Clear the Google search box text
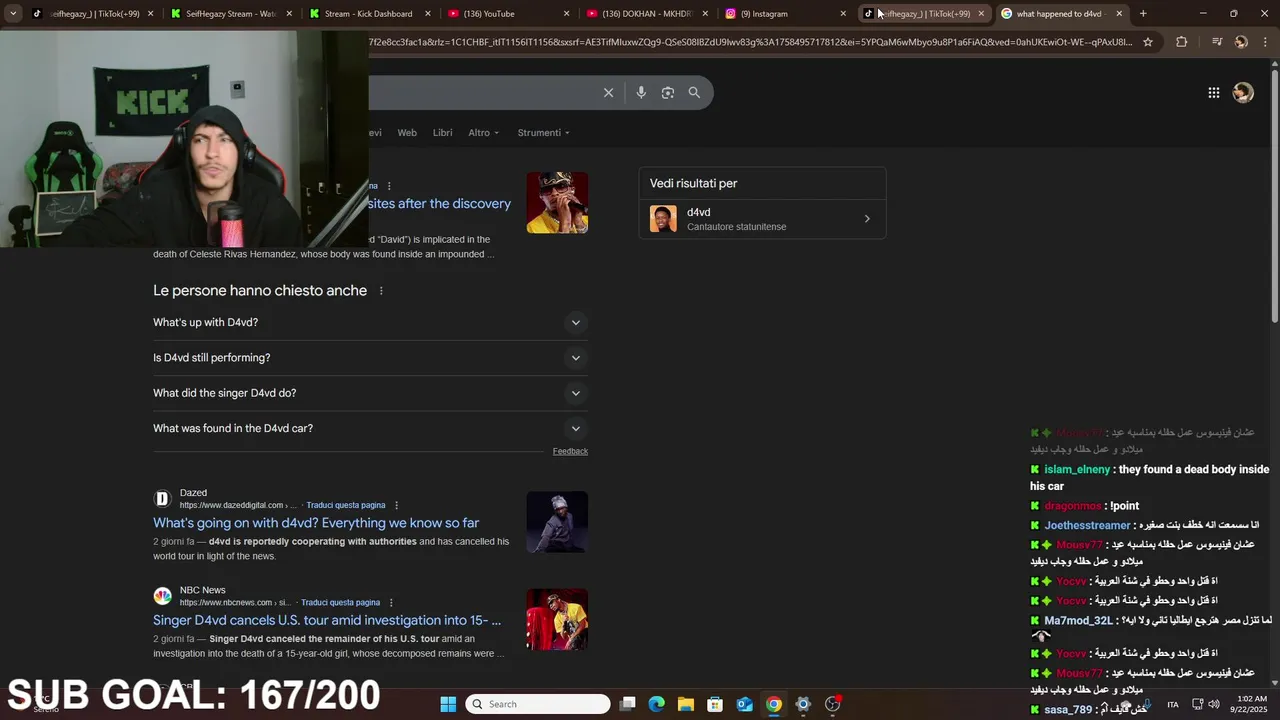 (x=608, y=92)
